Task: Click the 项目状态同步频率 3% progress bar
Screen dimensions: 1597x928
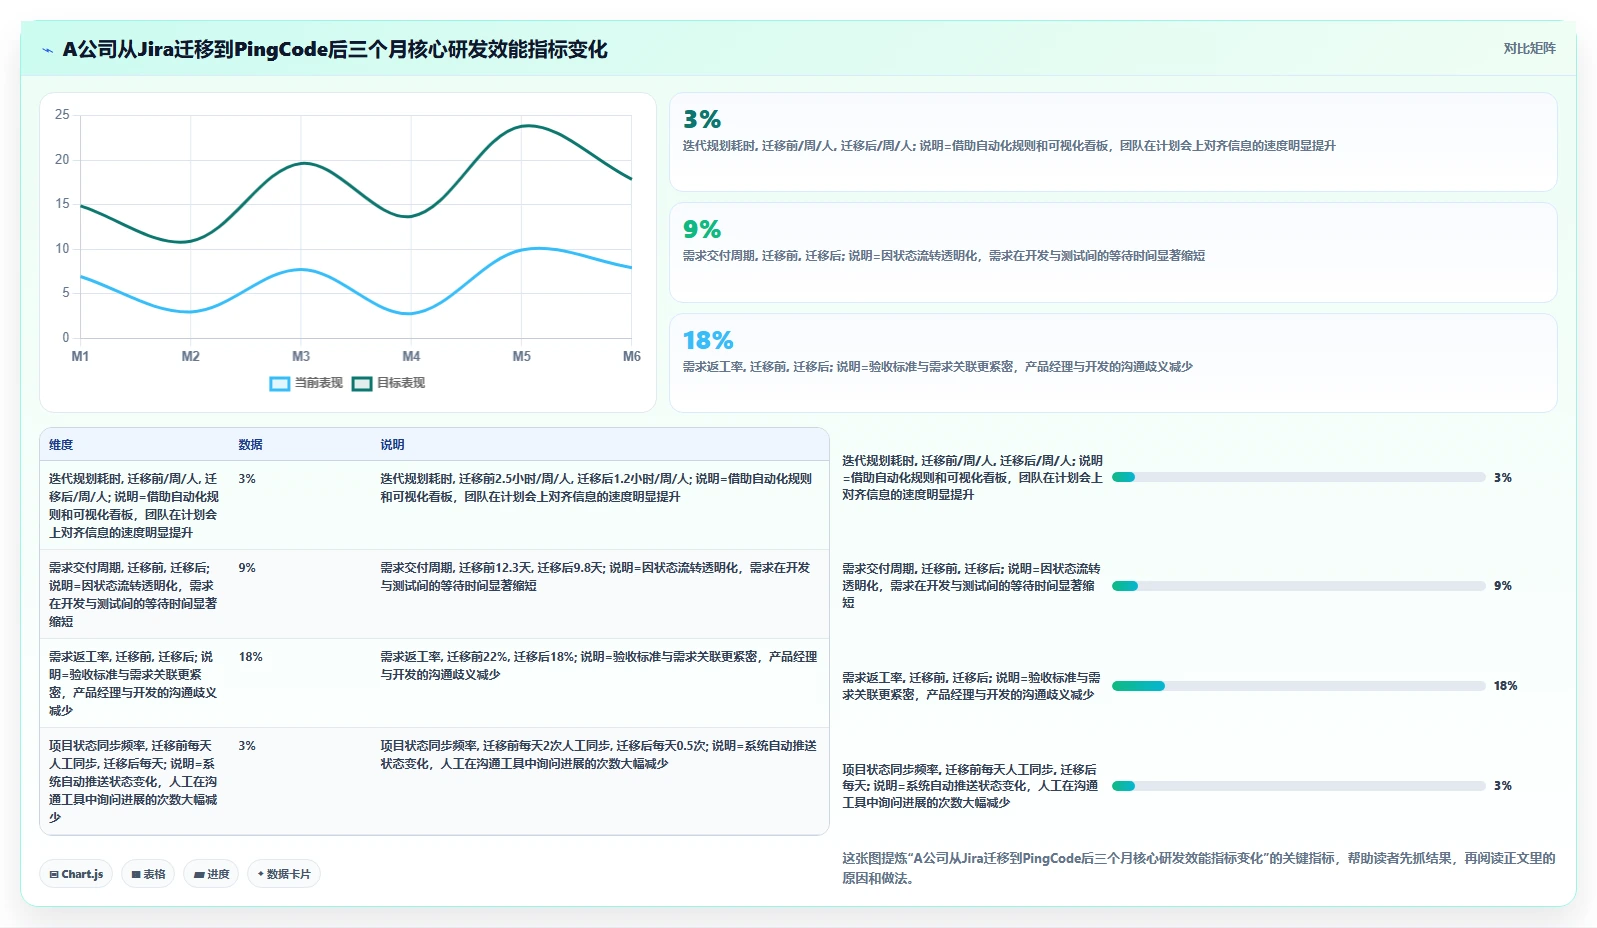Action: coord(1298,786)
